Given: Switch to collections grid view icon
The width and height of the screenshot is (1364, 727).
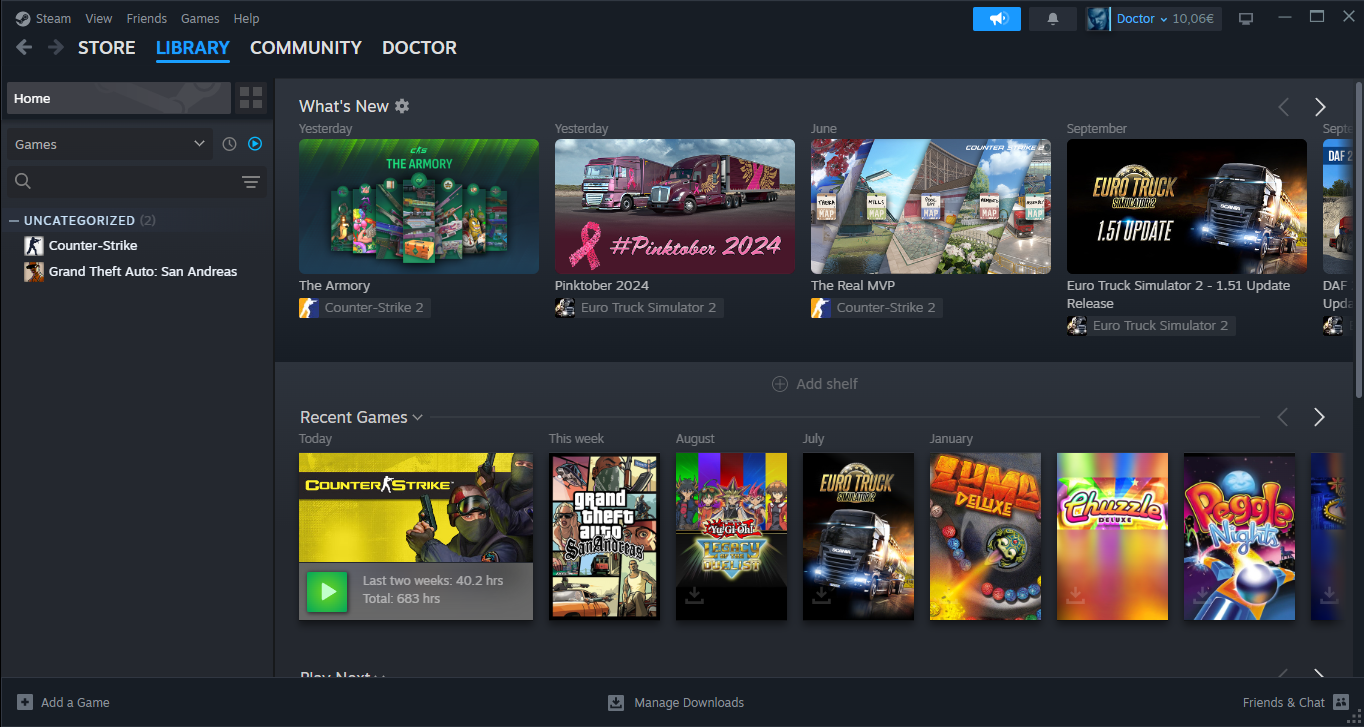Looking at the screenshot, I should point(251,98).
